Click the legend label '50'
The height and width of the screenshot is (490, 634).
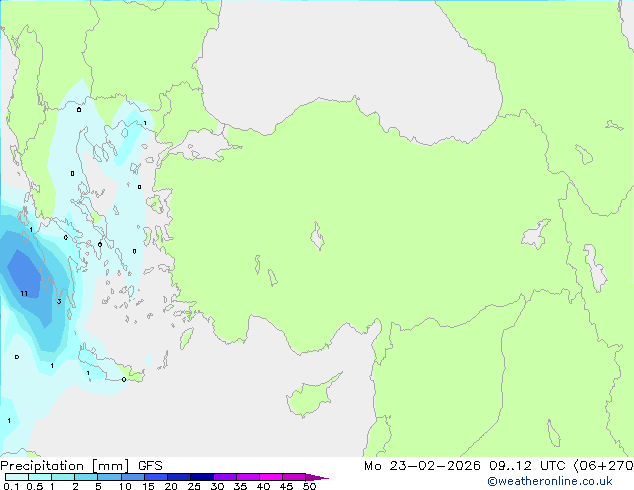tap(309, 486)
